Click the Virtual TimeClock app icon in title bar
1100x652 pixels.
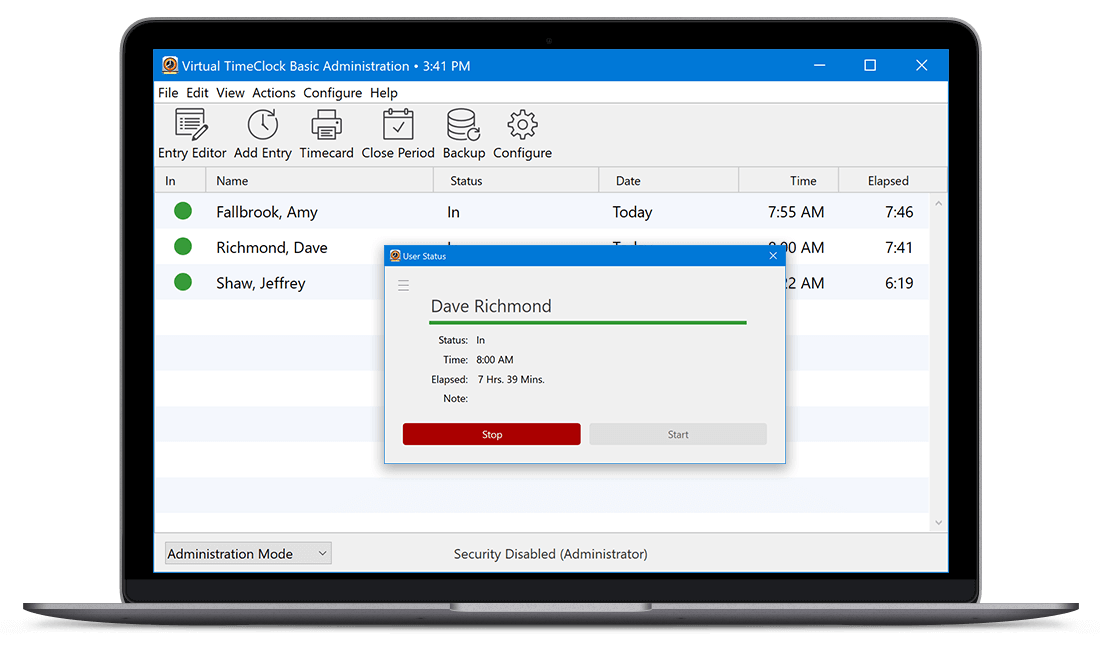tap(170, 65)
